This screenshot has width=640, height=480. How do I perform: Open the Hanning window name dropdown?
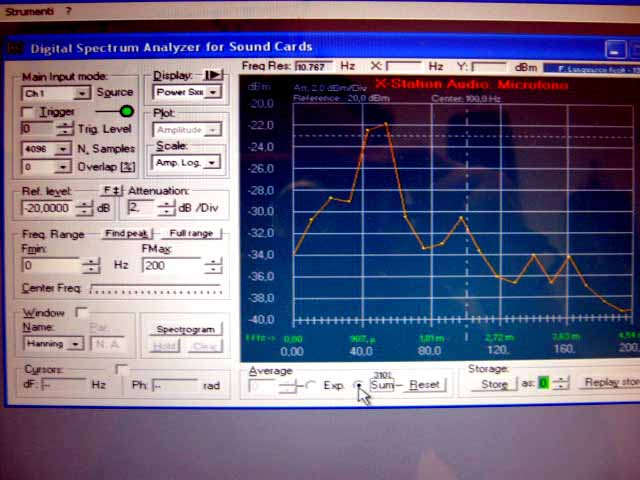[74, 344]
